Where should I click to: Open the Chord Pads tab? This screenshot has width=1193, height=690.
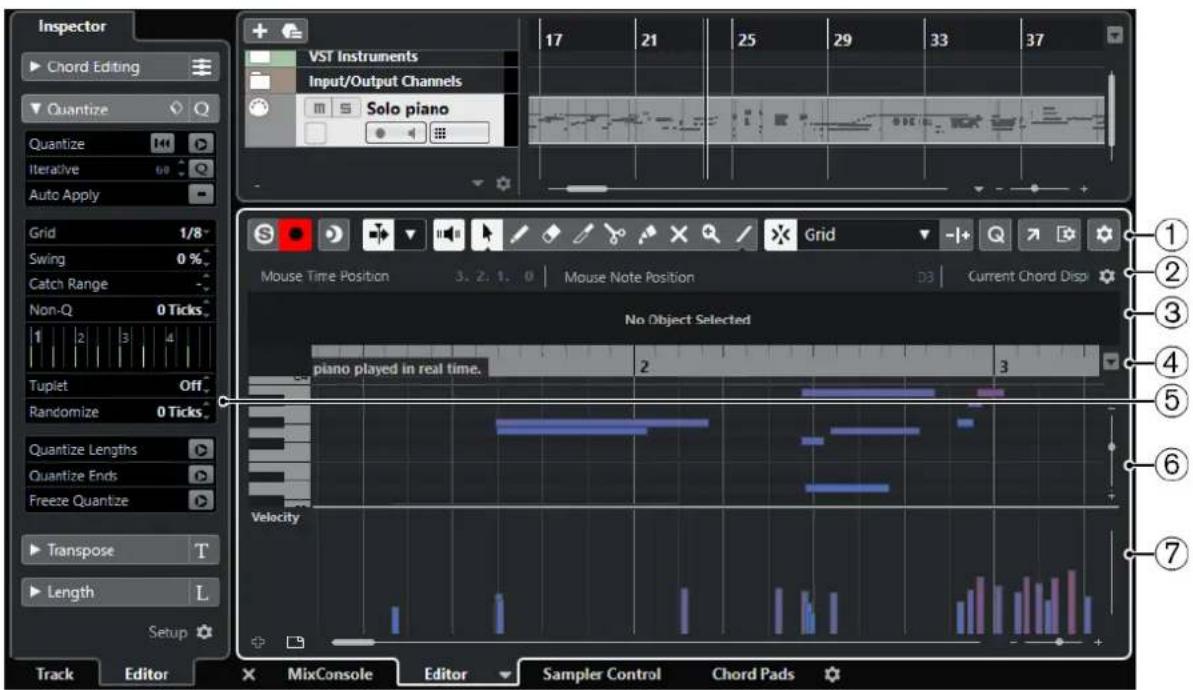coord(752,674)
